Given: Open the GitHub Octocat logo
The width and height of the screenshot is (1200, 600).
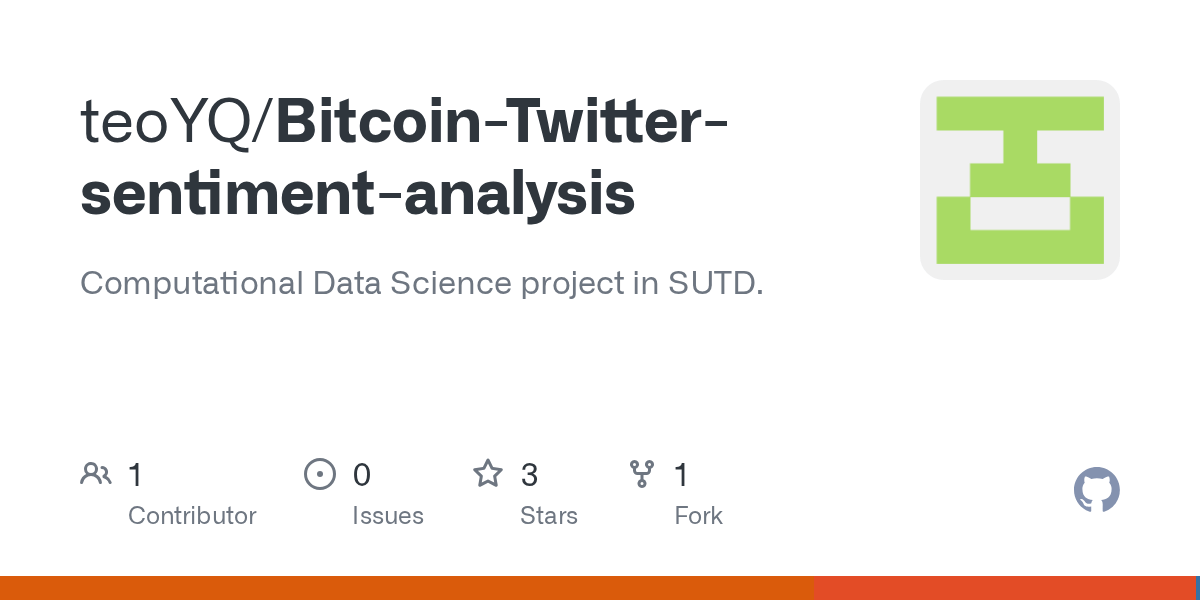Looking at the screenshot, I should click(1096, 490).
